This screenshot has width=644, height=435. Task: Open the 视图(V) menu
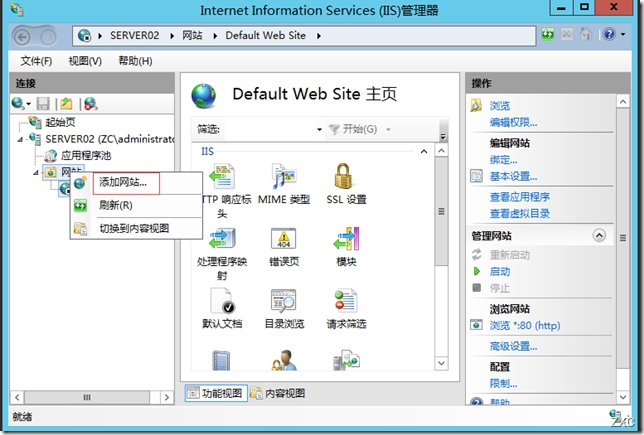[x=85, y=61]
